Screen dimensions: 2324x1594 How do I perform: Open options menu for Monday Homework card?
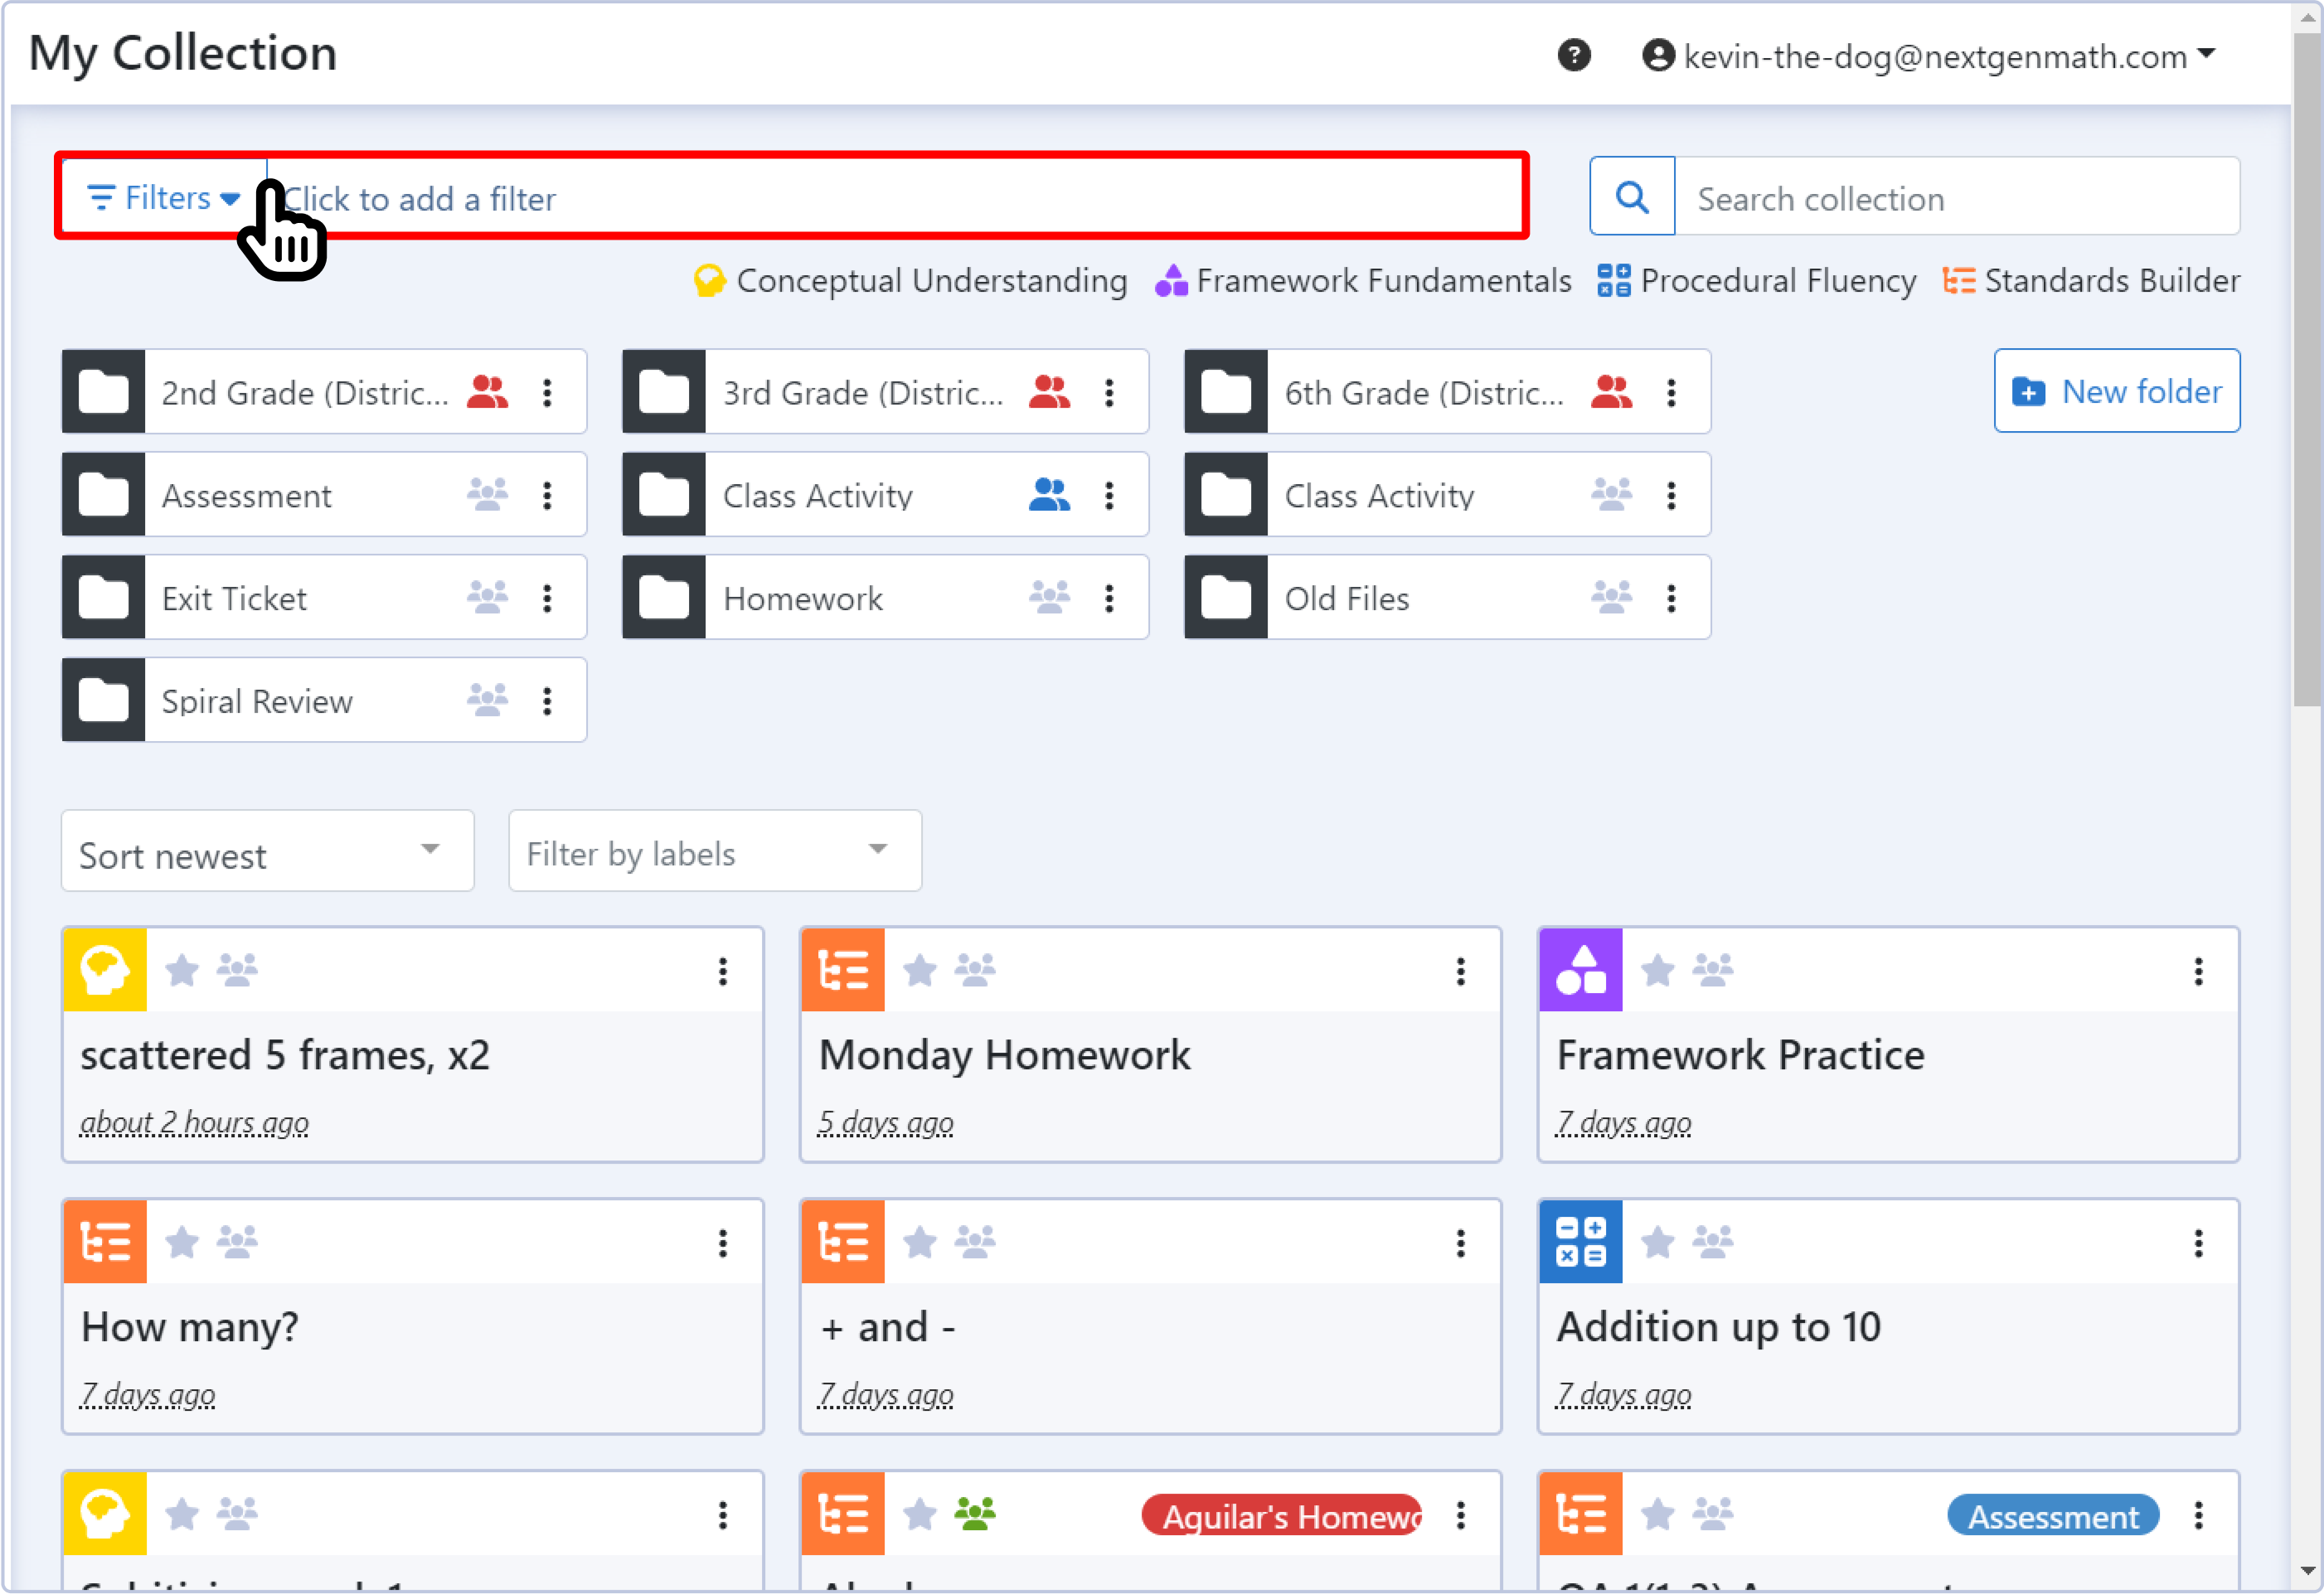pos(1461,971)
